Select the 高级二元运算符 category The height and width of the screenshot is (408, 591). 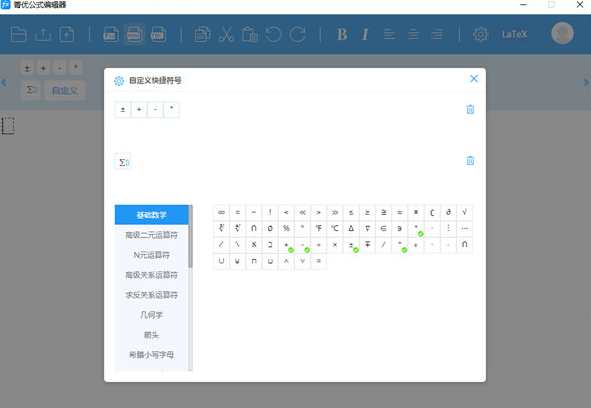pyautogui.click(x=152, y=235)
